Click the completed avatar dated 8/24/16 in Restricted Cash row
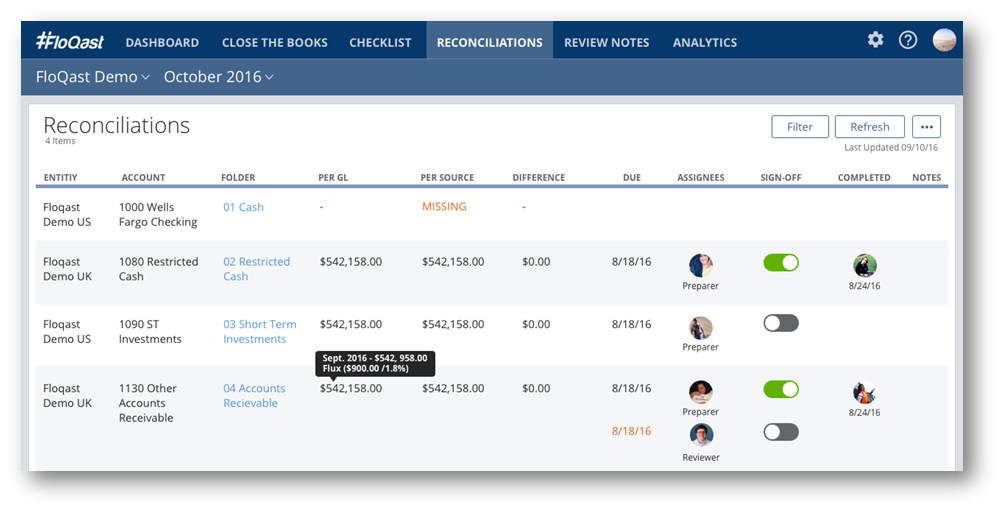This screenshot has height=513, width=1005. pos(865,265)
